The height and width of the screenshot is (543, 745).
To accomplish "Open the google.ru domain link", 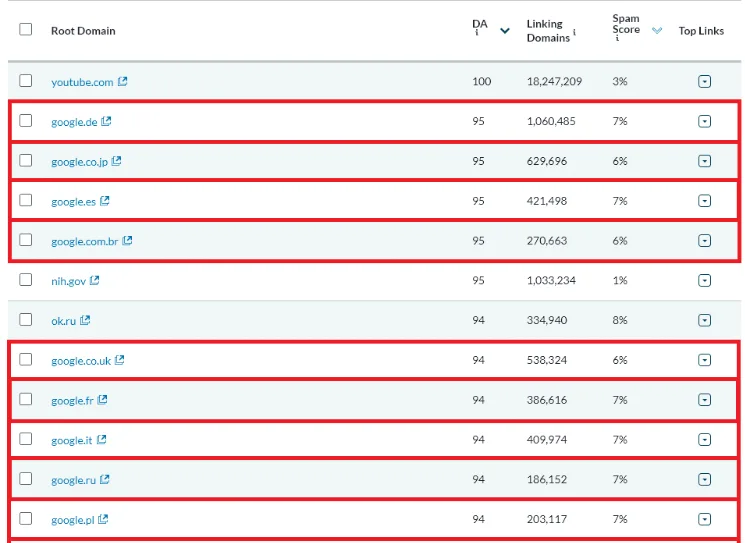I will (74, 480).
